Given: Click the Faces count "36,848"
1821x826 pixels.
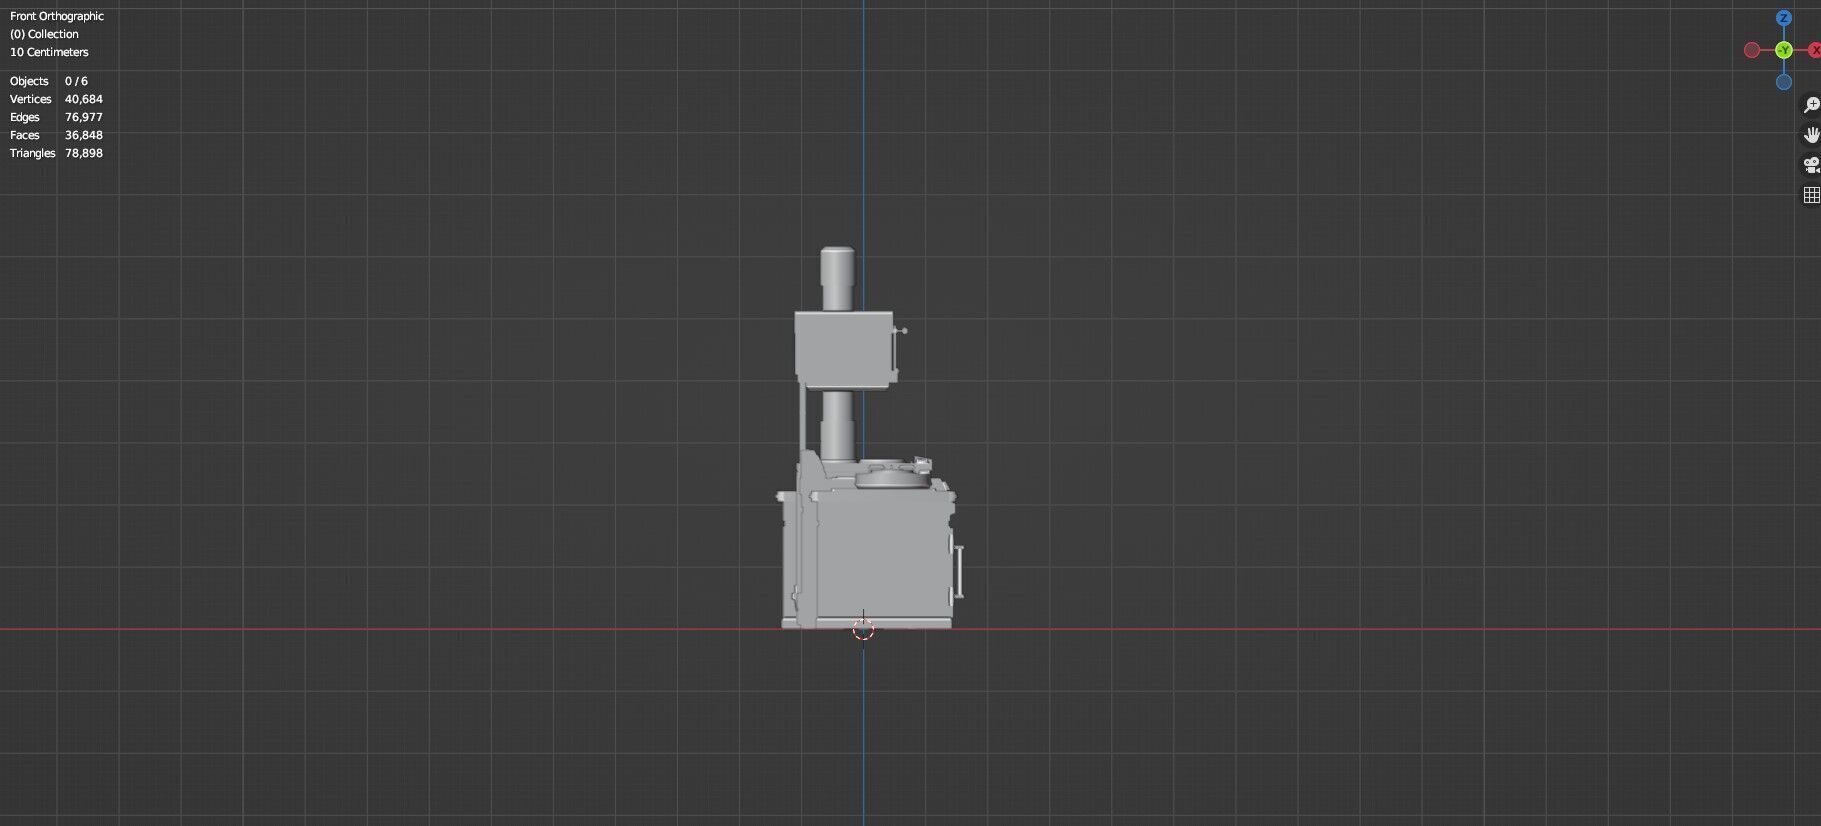Looking at the screenshot, I should point(84,135).
